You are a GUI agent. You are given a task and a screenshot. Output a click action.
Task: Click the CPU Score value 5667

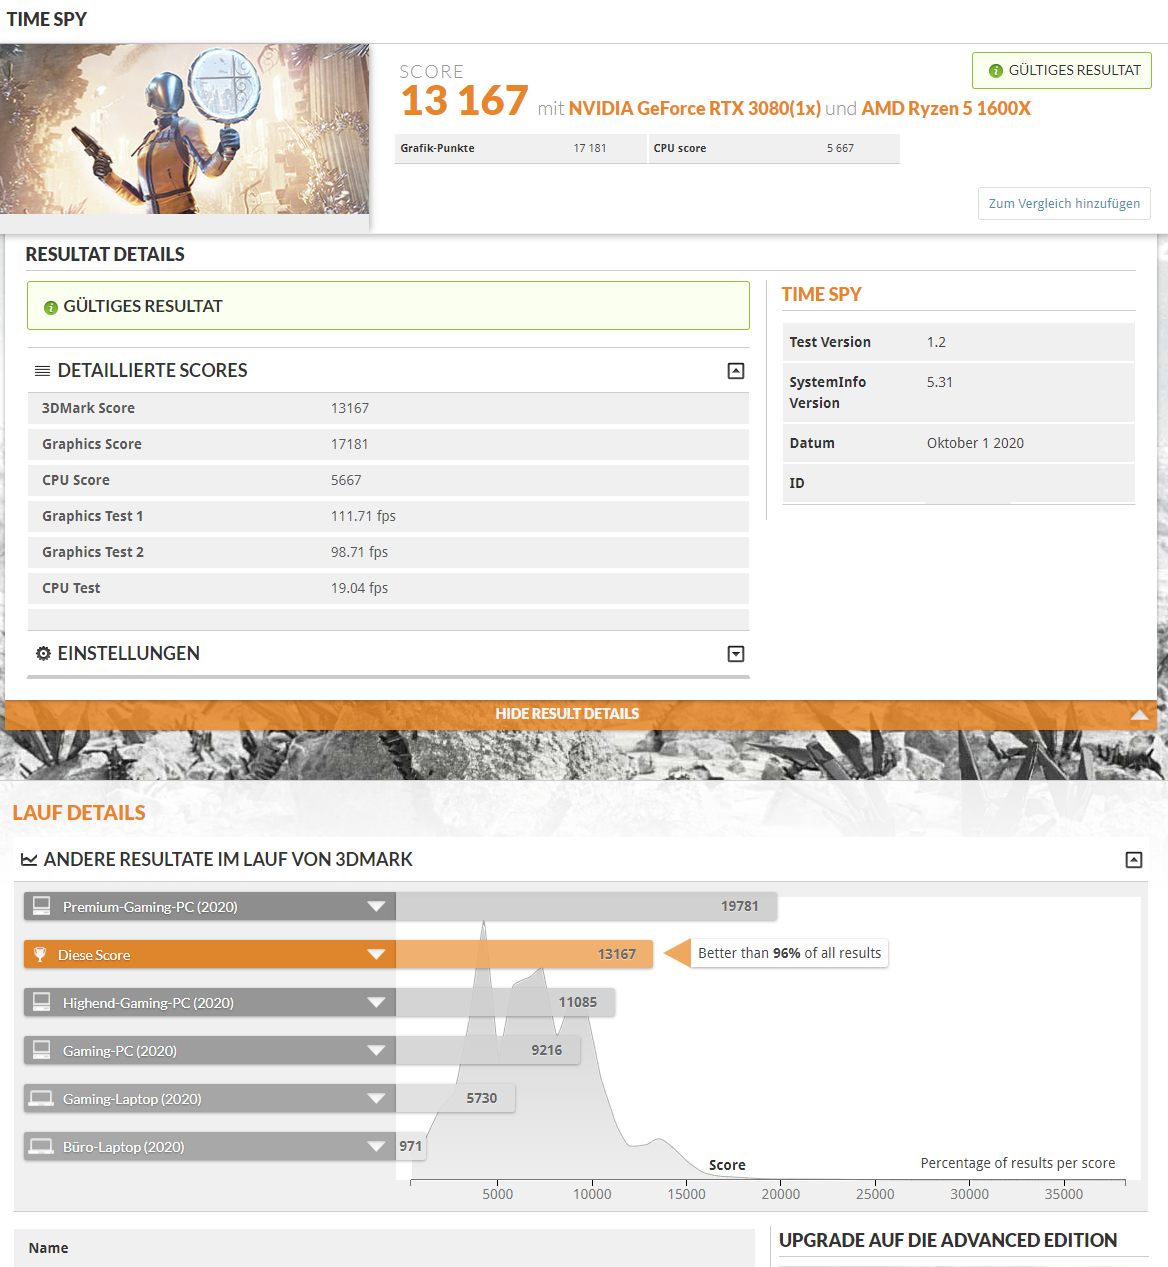(x=346, y=480)
